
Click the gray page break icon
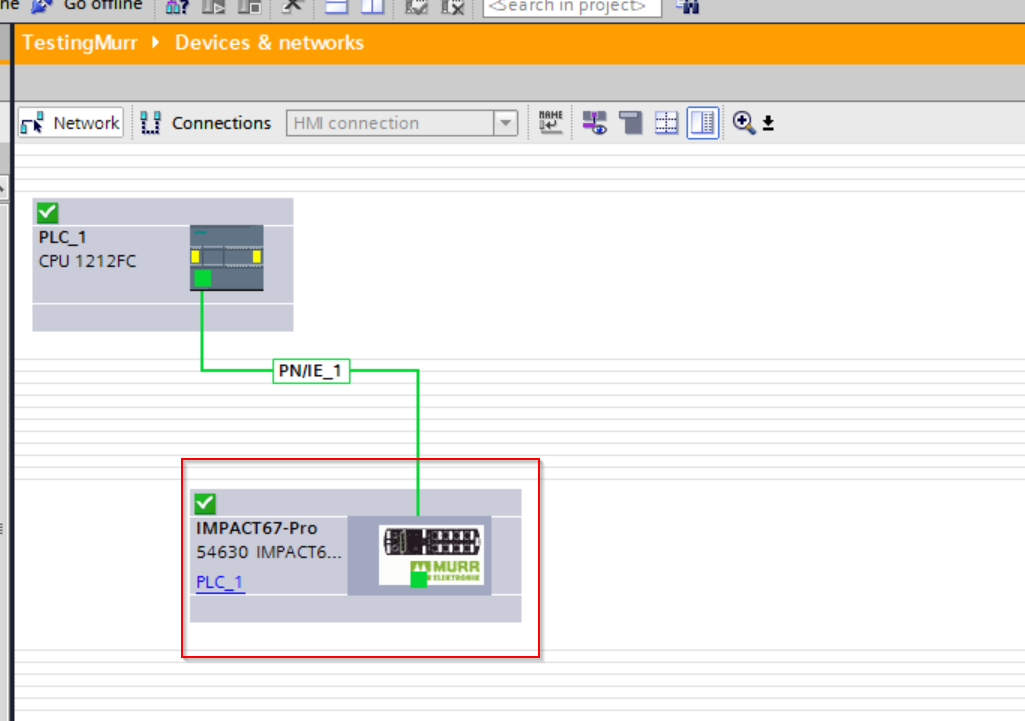pyautogui.click(x=631, y=122)
